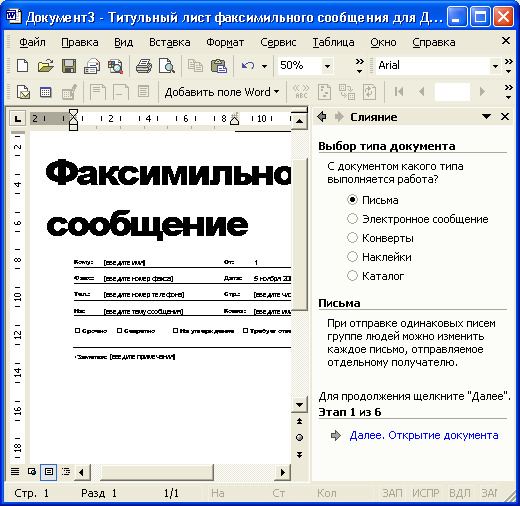Select the Письма radio button

(352, 200)
